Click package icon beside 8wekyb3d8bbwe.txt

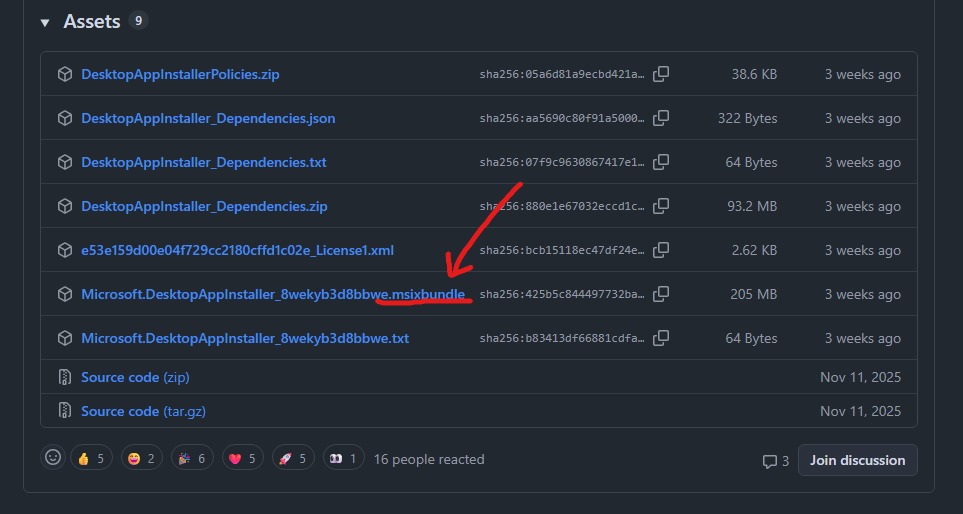[x=64, y=338]
